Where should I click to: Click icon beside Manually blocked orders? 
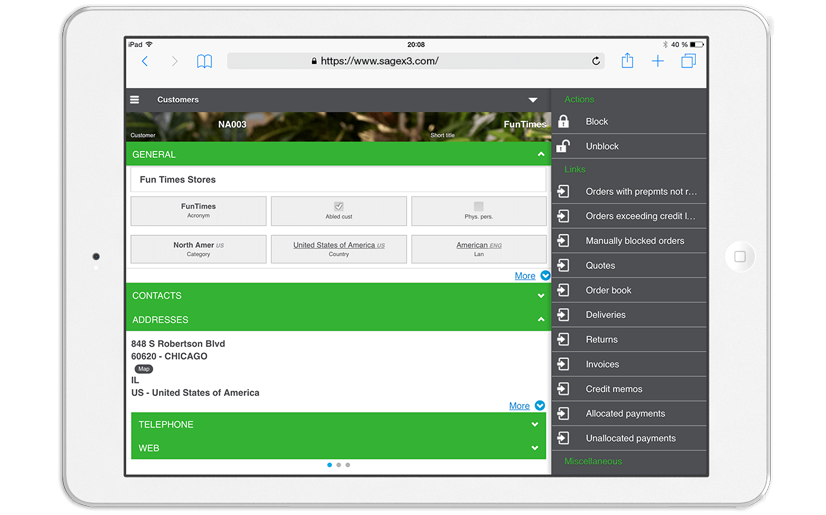coord(563,241)
